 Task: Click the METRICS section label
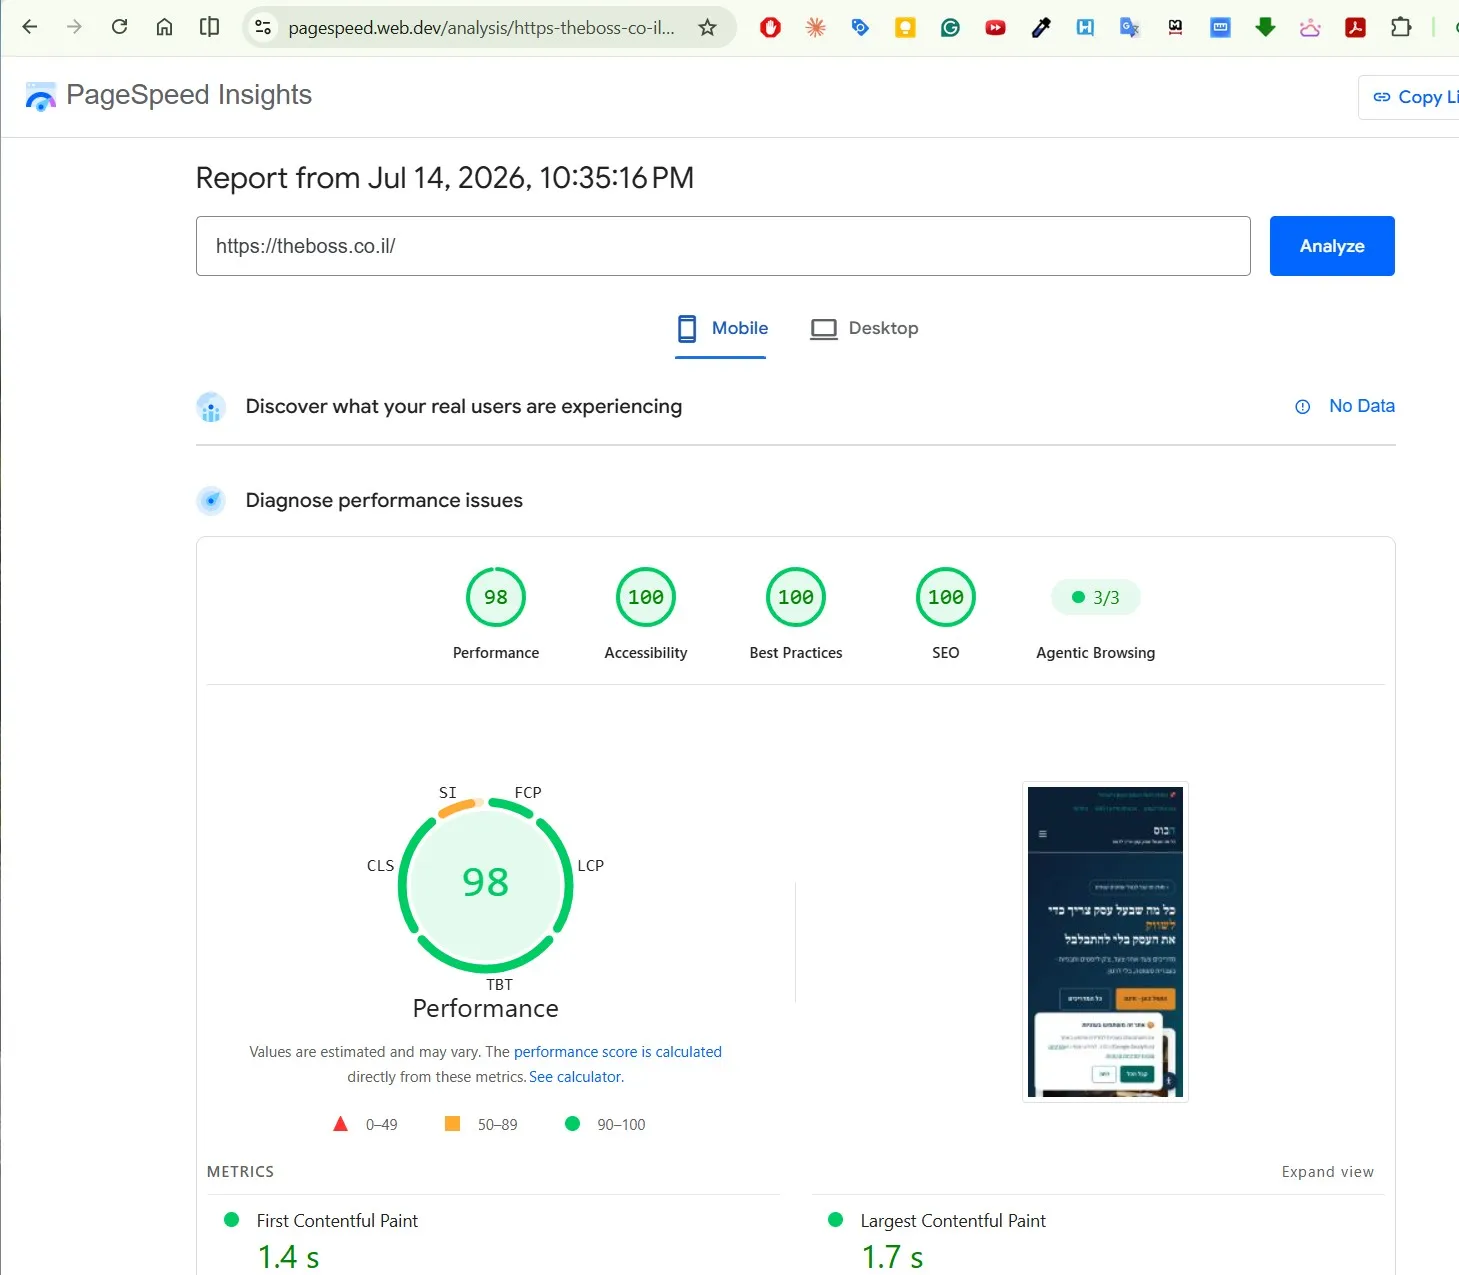[240, 1172]
